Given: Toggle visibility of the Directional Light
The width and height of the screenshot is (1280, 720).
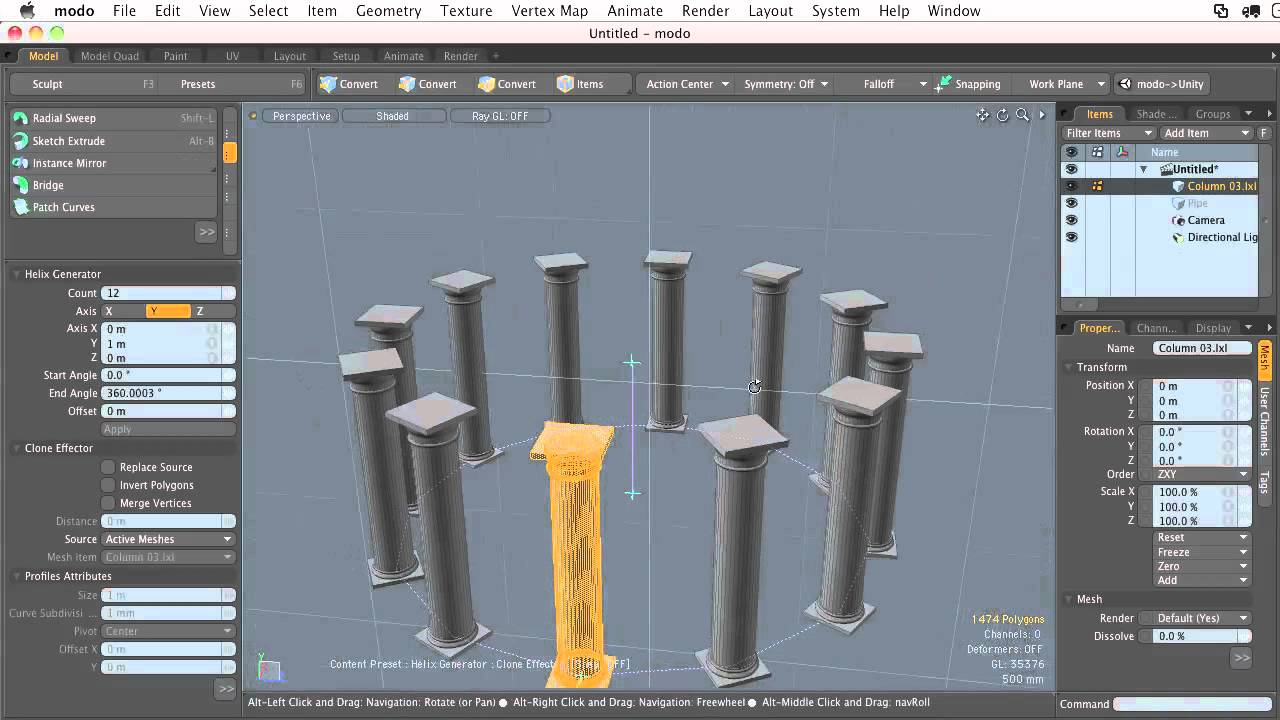Looking at the screenshot, I should (1071, 237).
